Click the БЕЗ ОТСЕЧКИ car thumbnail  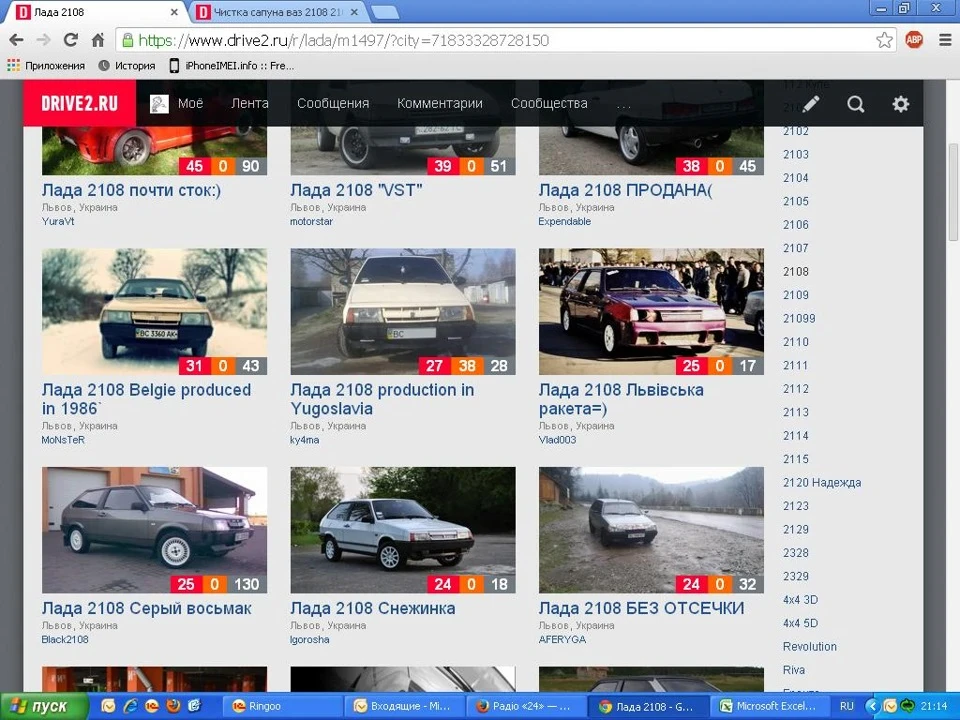(651, 530)
